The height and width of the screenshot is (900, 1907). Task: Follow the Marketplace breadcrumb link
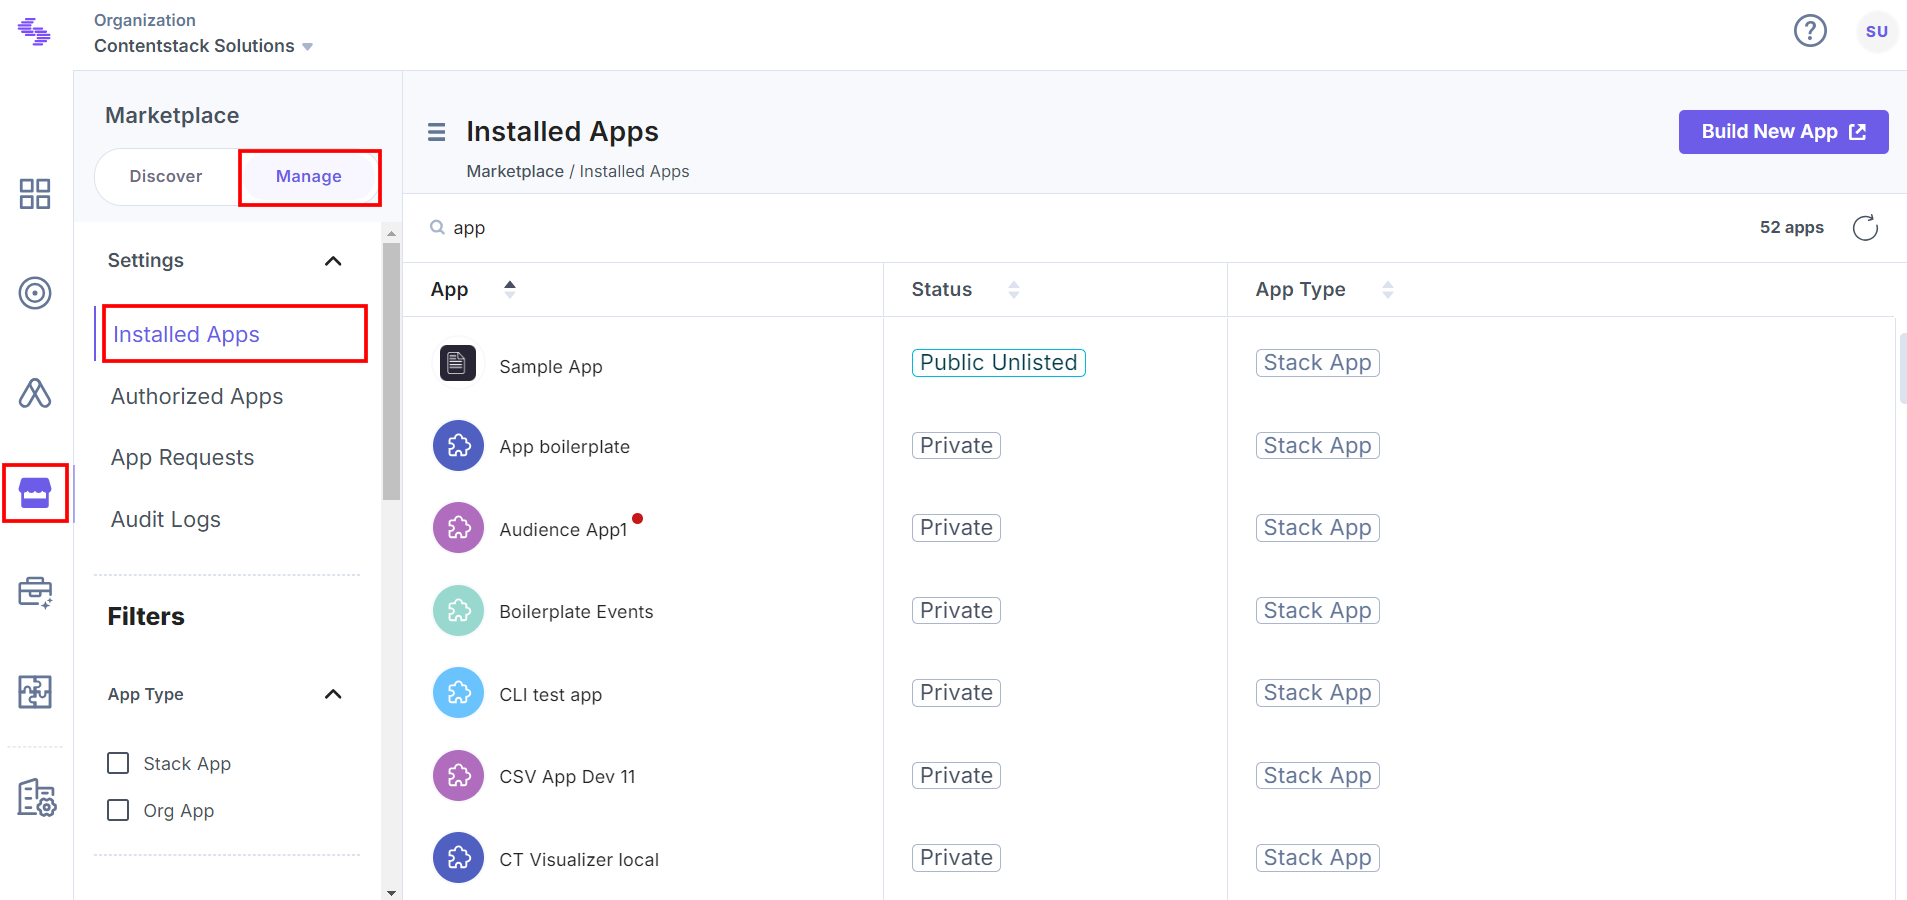pos(515,171)
